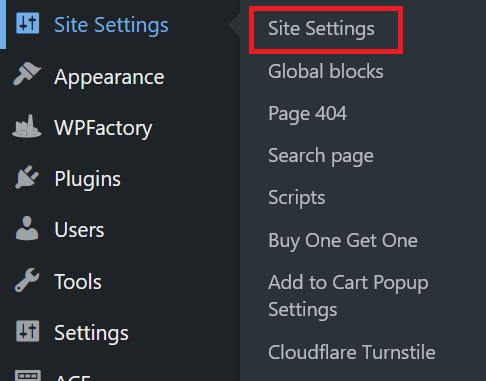Open the Search page submenu link
The width and height of the screenshot is (486, 381).
321,156
